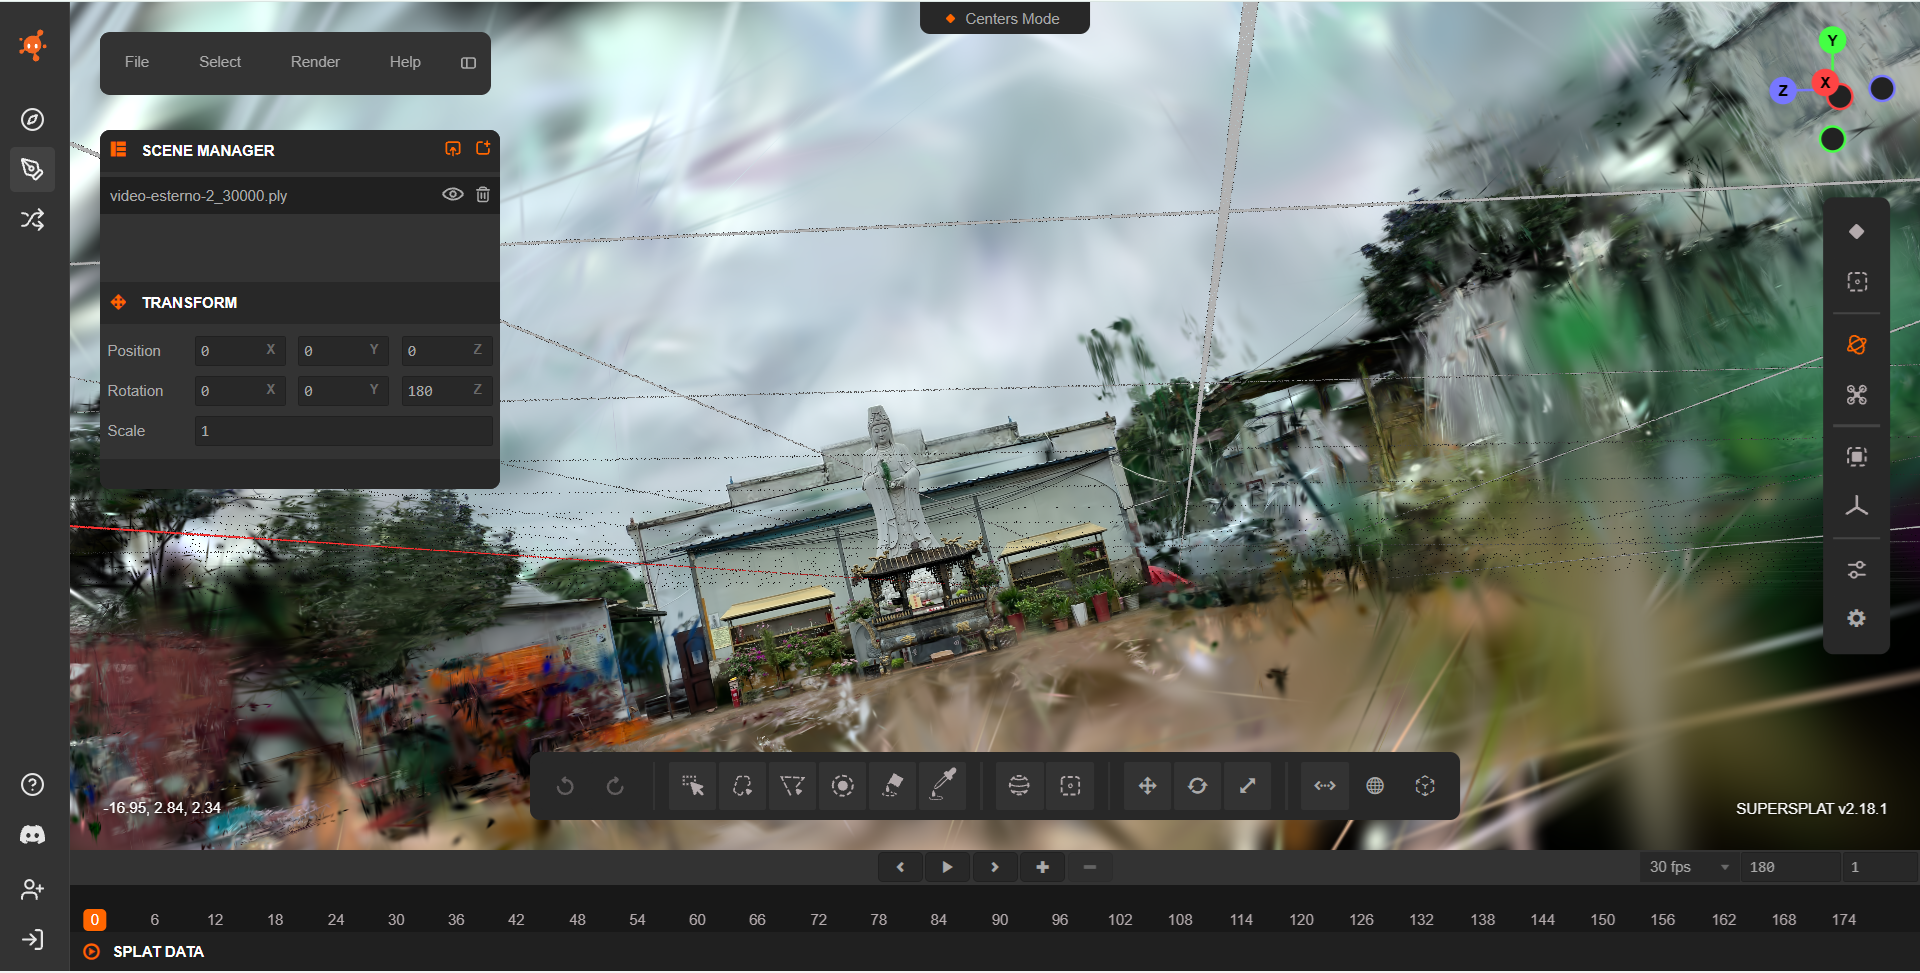Hide video-esterno-2_30000.ply splat

[453, 194]
